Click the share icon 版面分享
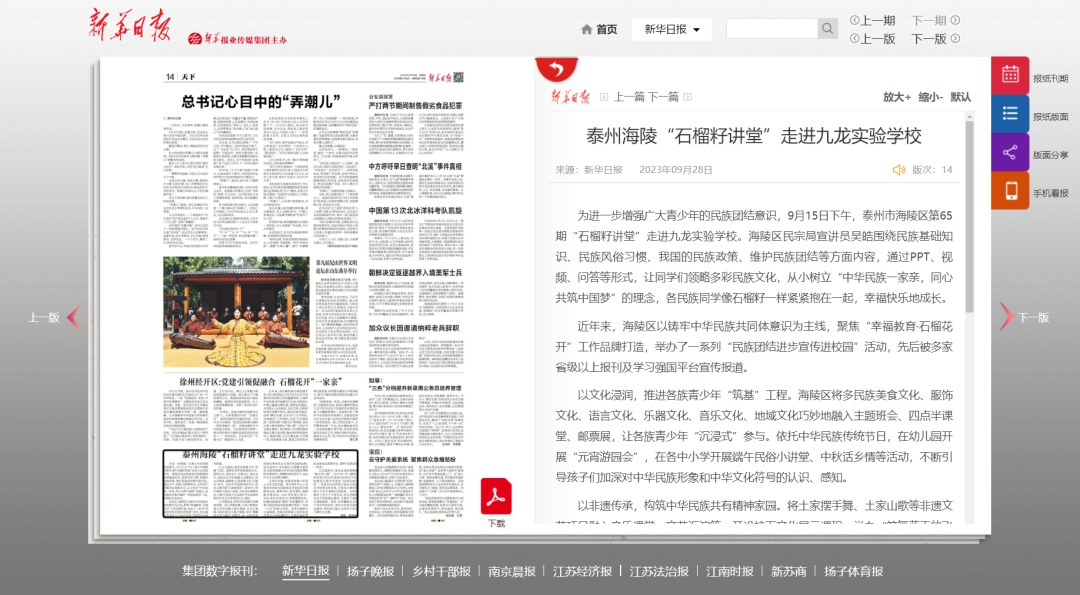 tap(1010, 152)
